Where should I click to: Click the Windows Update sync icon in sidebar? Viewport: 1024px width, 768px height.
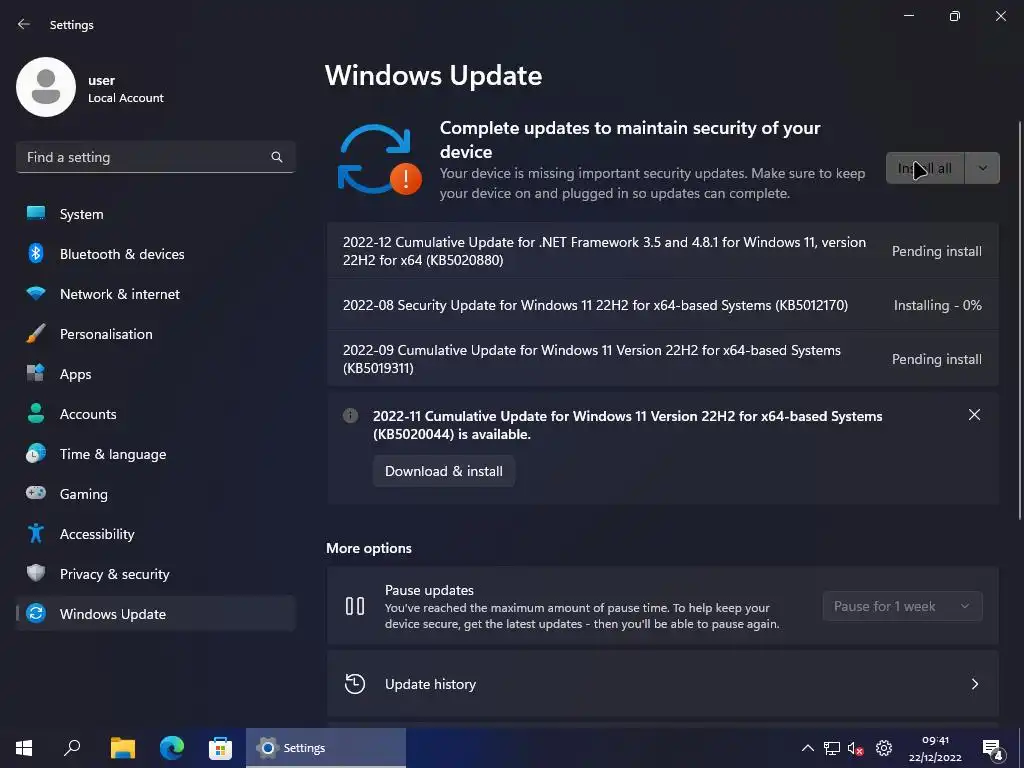pyautogui.click(x=36, y=613)
